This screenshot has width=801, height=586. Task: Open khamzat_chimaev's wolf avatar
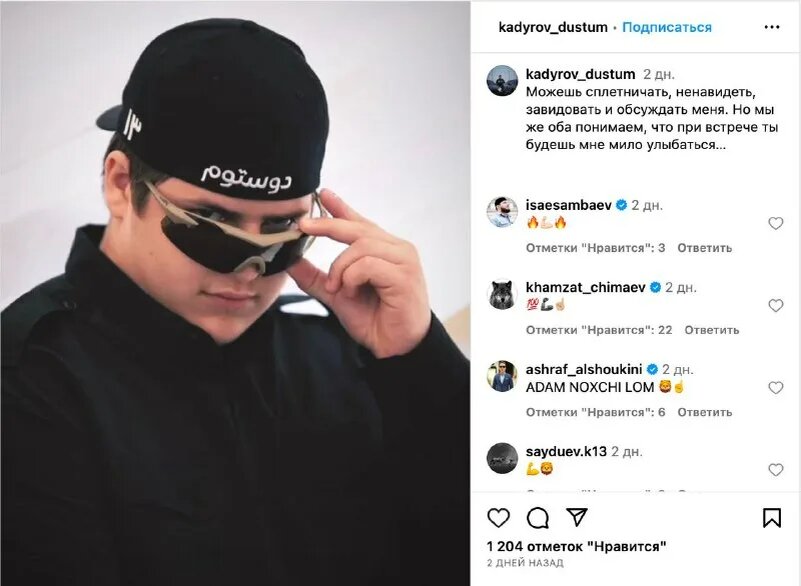(x=502, y=294)
